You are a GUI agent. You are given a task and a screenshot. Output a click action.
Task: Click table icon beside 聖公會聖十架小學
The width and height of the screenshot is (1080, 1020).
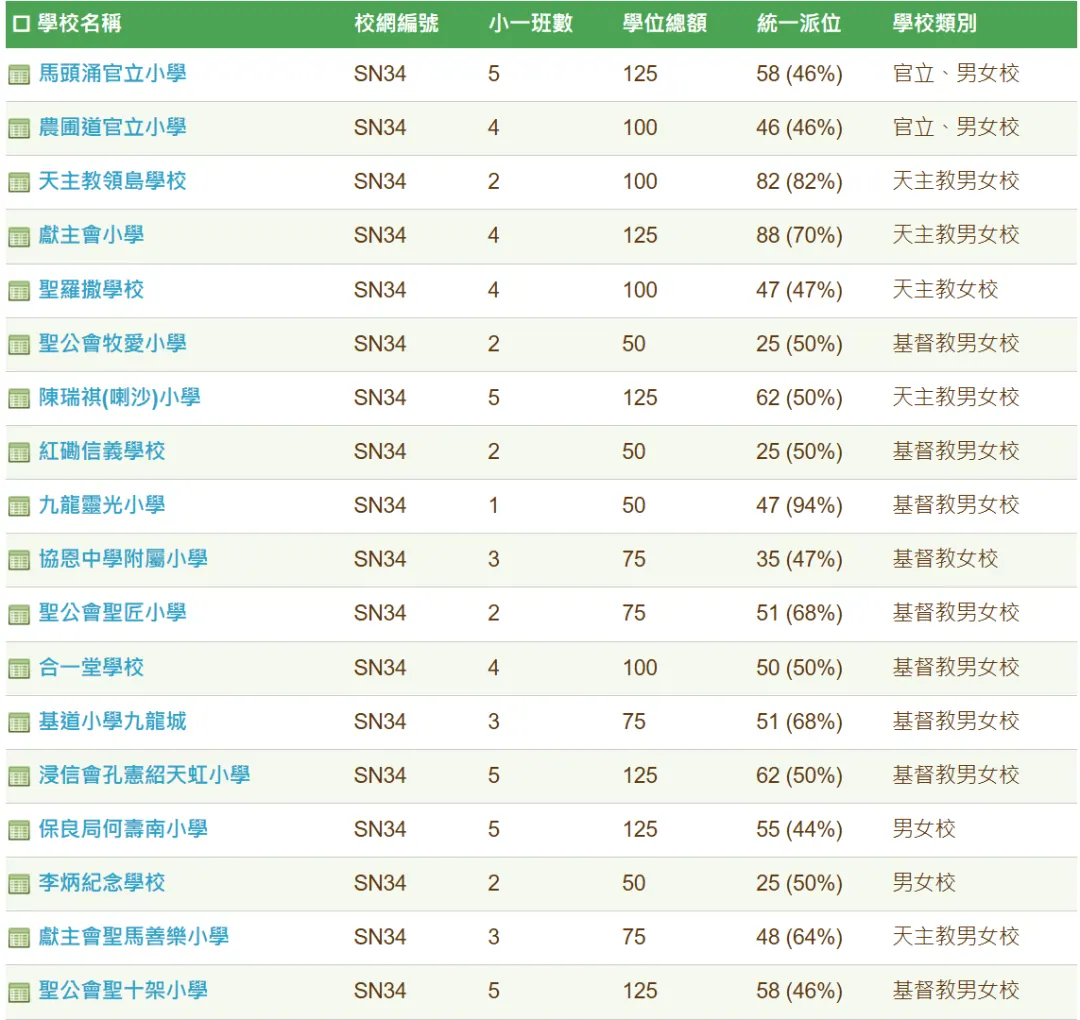coord(19,992)
